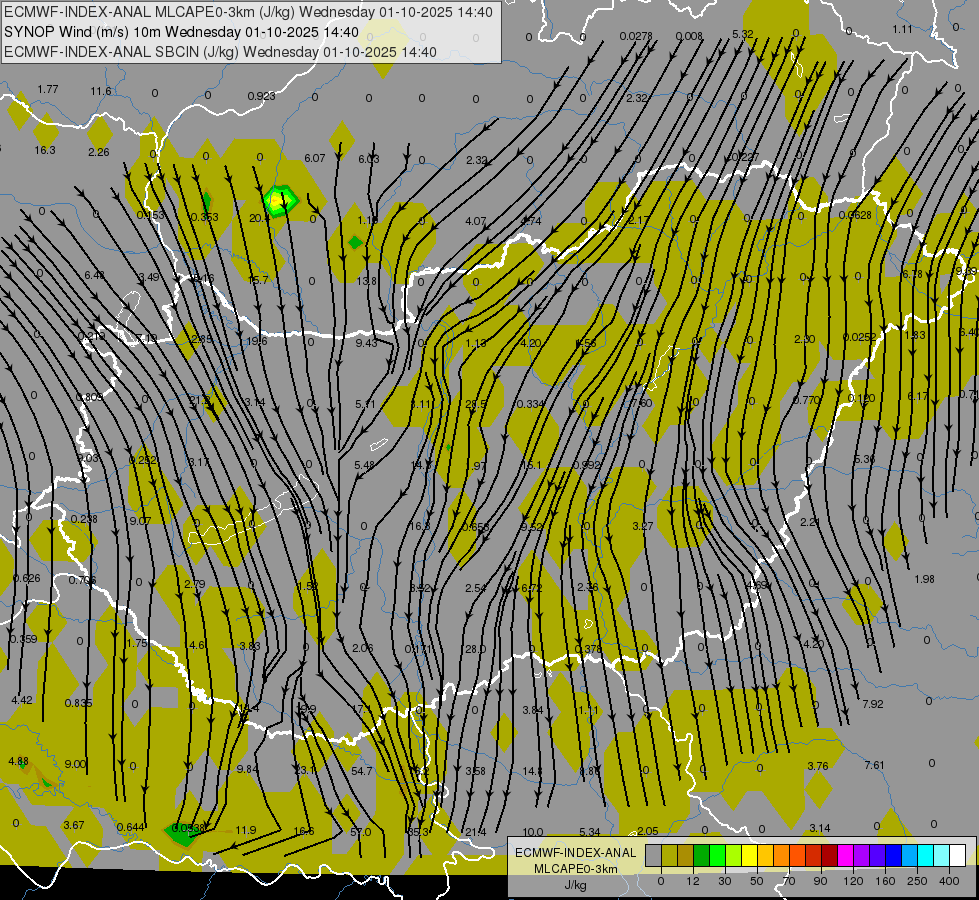The width and height of the screenshot is (979, 900).
Task: Click the map value 0.835
Action: pos(79,703)
